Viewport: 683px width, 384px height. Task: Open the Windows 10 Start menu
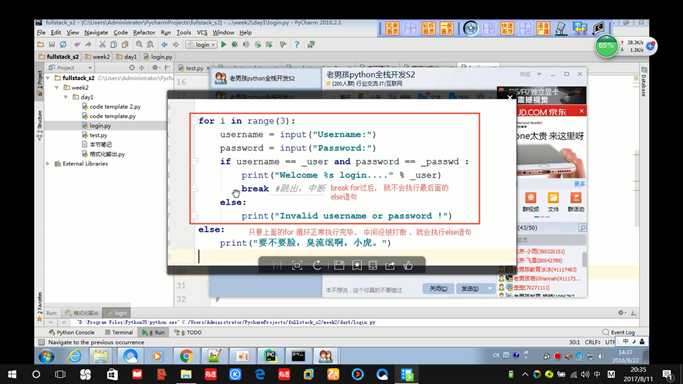pyautogui.click(x=12, y=374)
